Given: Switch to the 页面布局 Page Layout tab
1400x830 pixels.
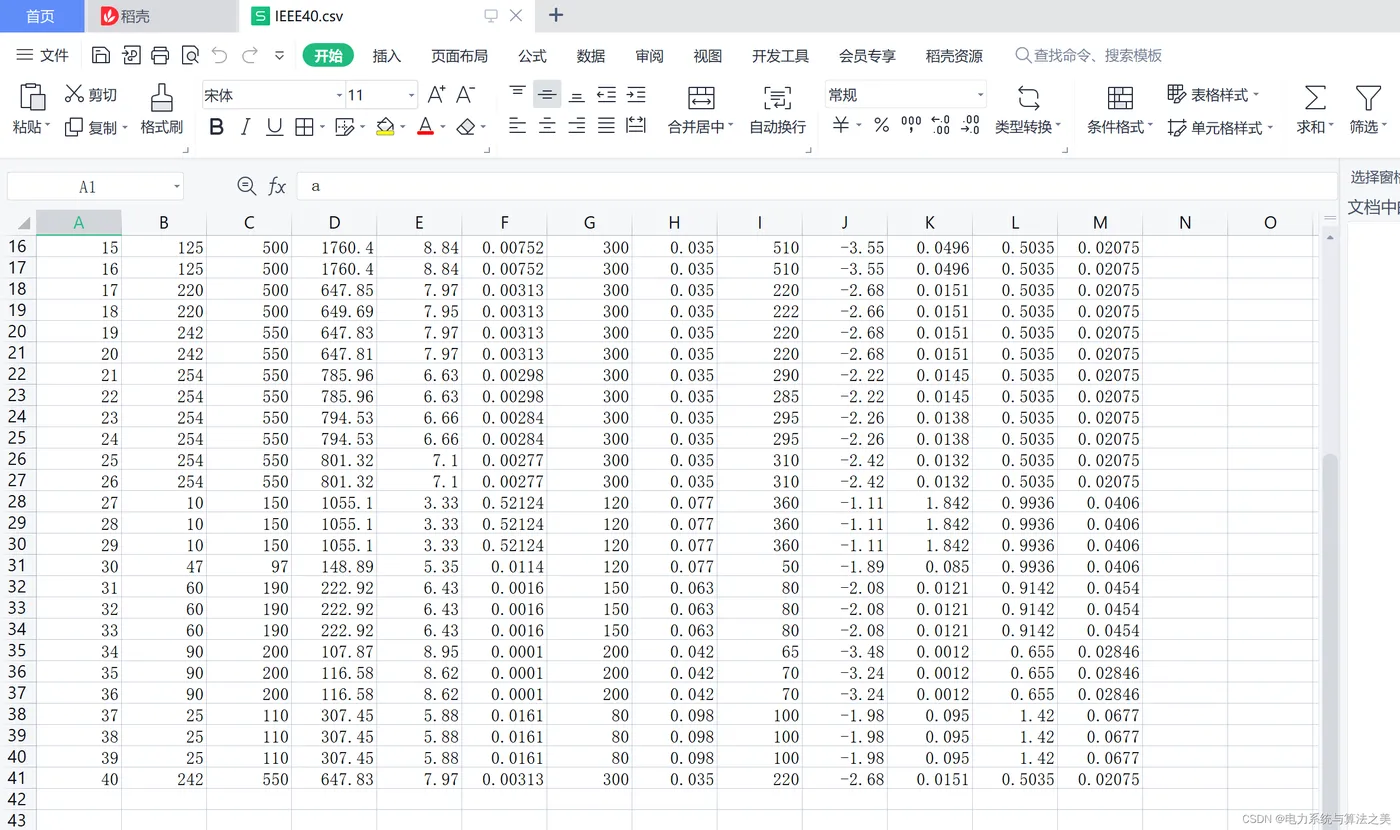Looking at the screenshot, I should pyautogui.click(x=460, y=56).
